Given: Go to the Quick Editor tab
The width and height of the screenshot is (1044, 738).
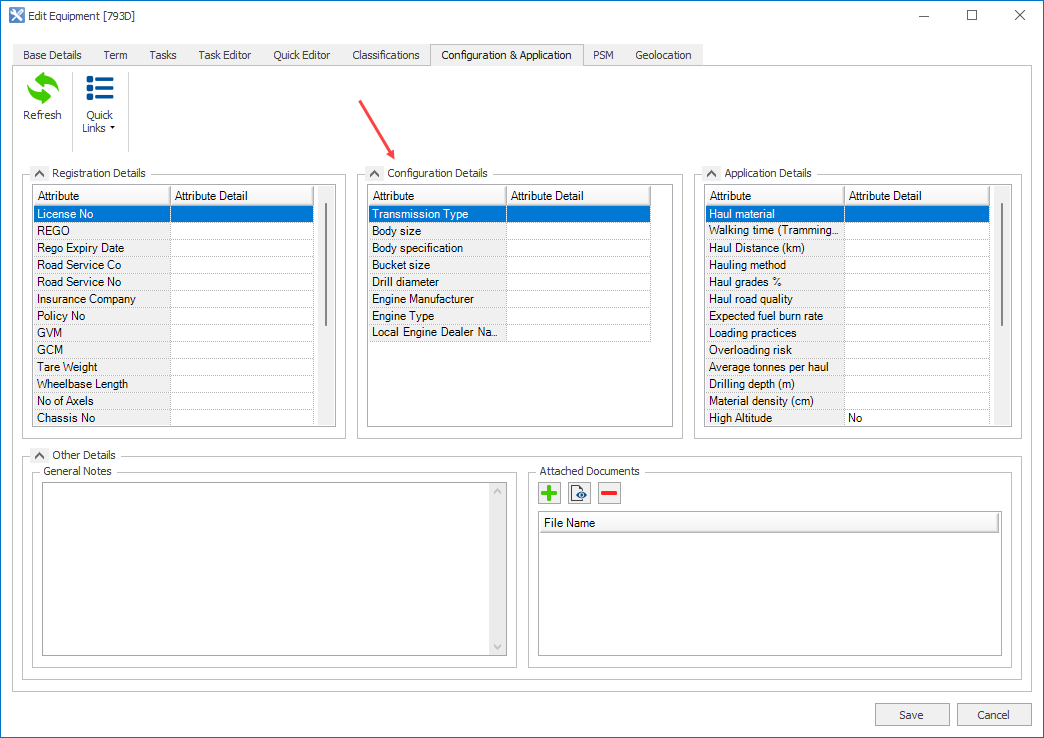Looking at the screenshot, I should pyautogui.click(x=302, y=55).
